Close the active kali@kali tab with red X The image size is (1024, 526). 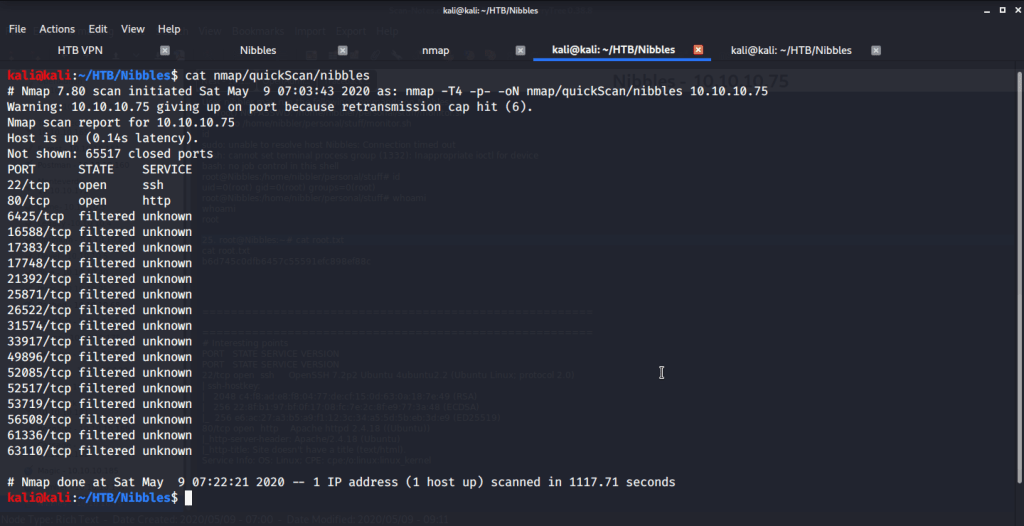click(x=698, y=50)
